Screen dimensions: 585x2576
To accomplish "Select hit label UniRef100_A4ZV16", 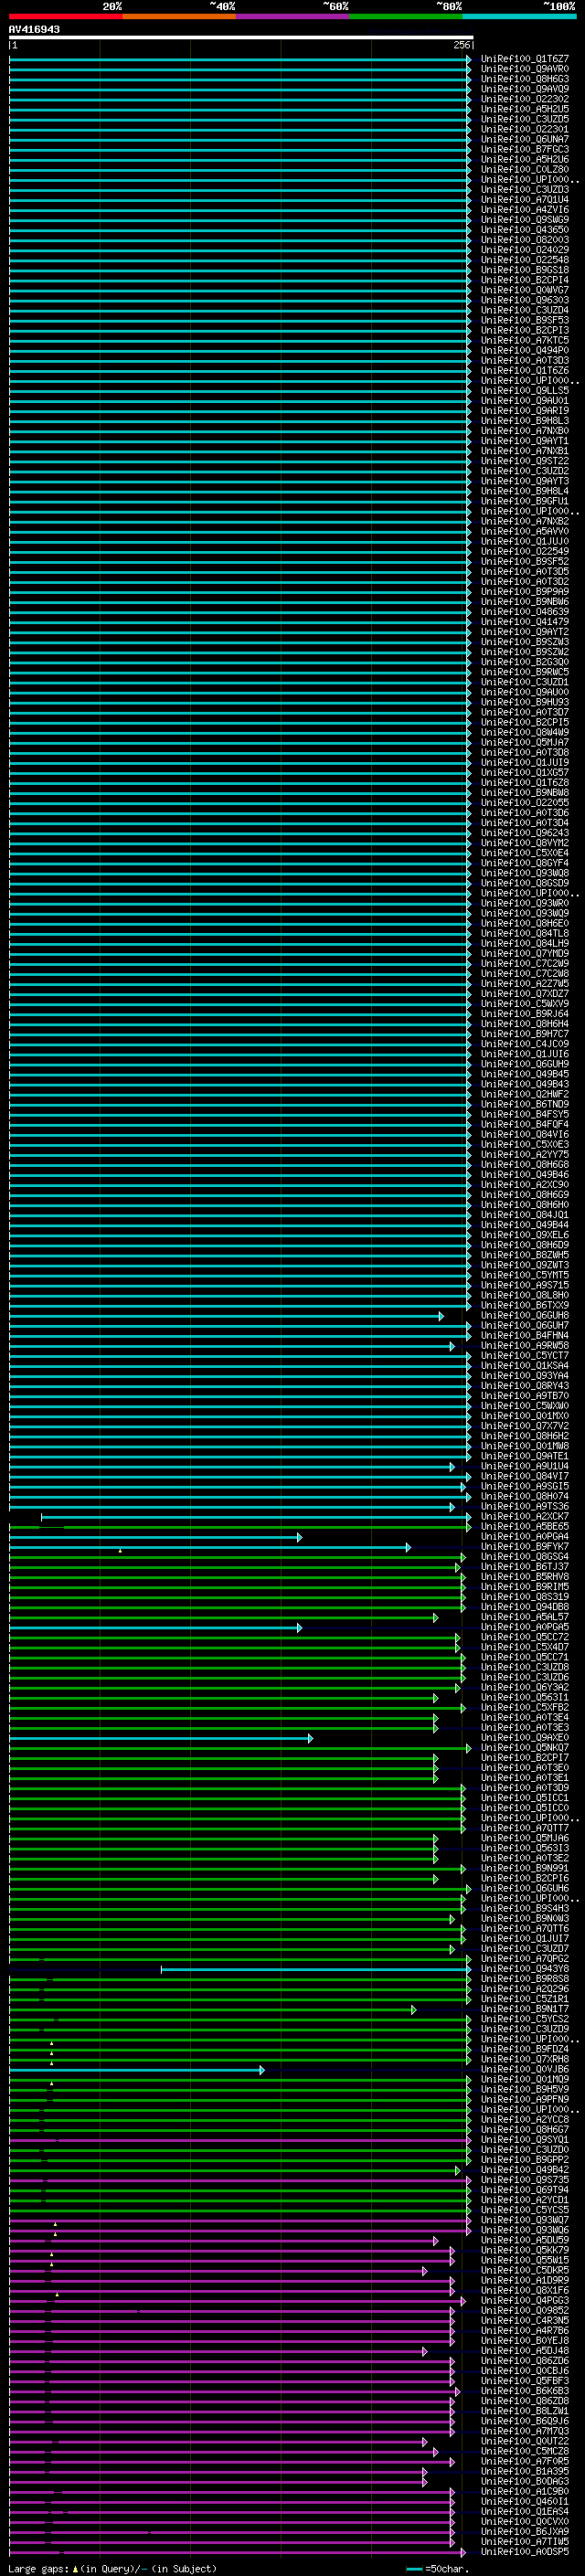I will [x=525, y=210].
